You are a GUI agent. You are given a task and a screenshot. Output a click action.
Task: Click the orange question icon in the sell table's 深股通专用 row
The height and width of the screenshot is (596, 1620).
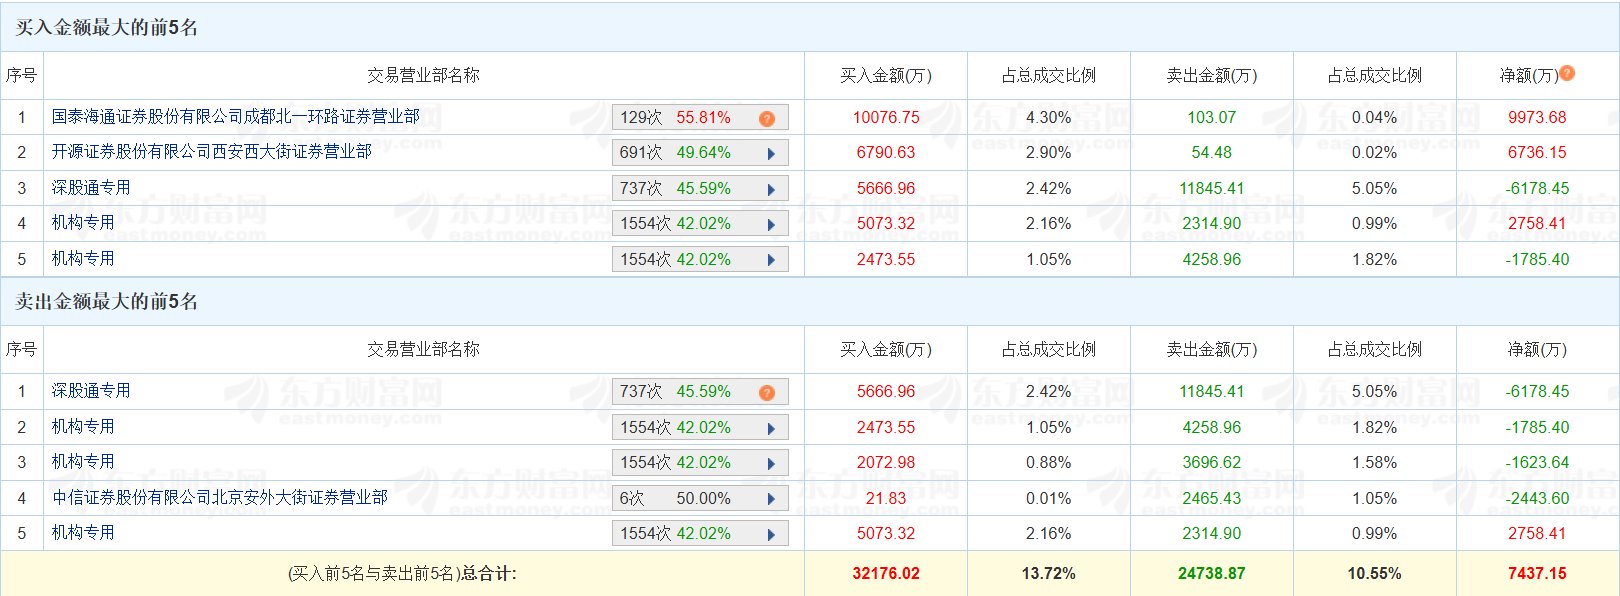click(x=767, y=392)
